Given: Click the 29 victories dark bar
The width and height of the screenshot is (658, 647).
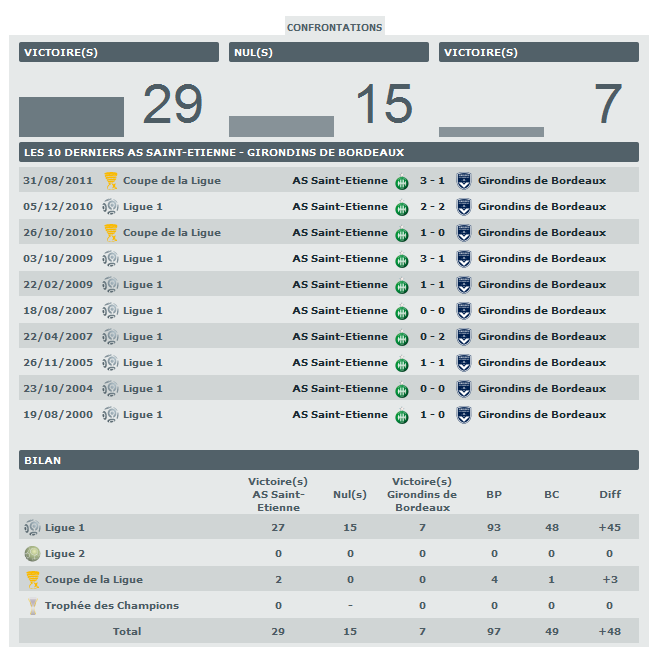Looking at the screenshot, I should 71,117.
